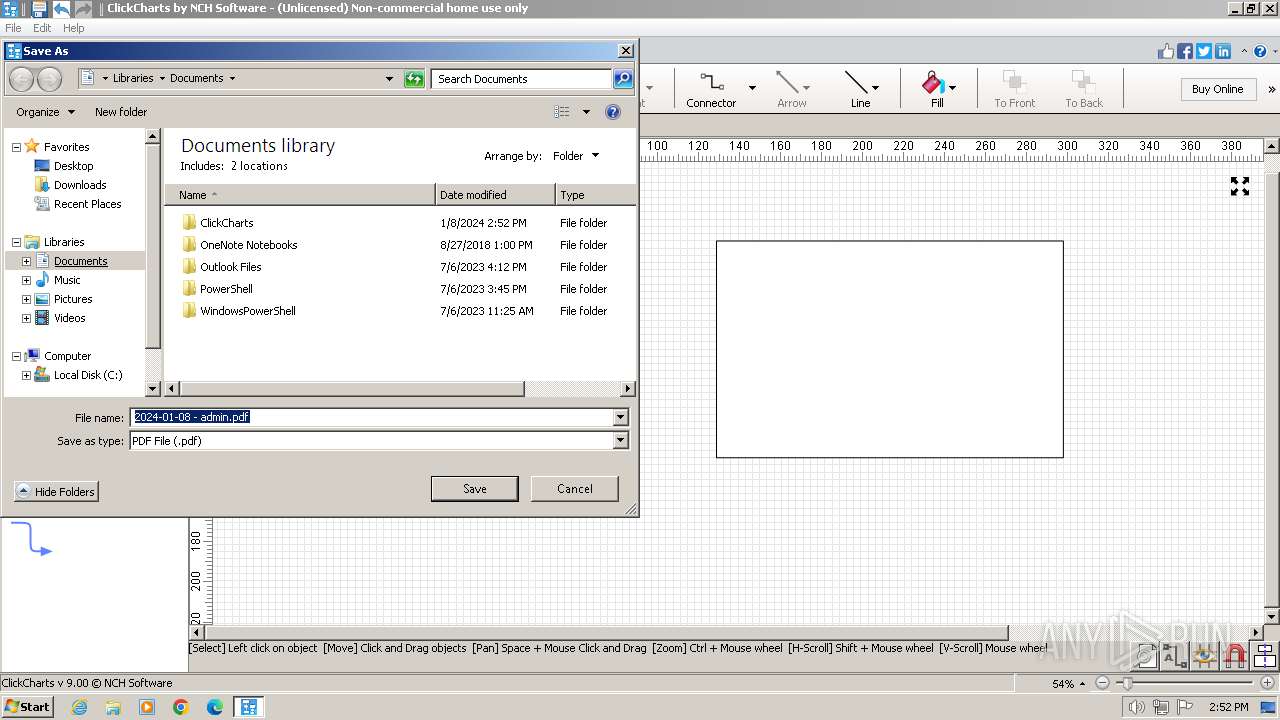Select Downloads in Favorites
This screenshot has height=720, width=1280.
click(80, 185)
